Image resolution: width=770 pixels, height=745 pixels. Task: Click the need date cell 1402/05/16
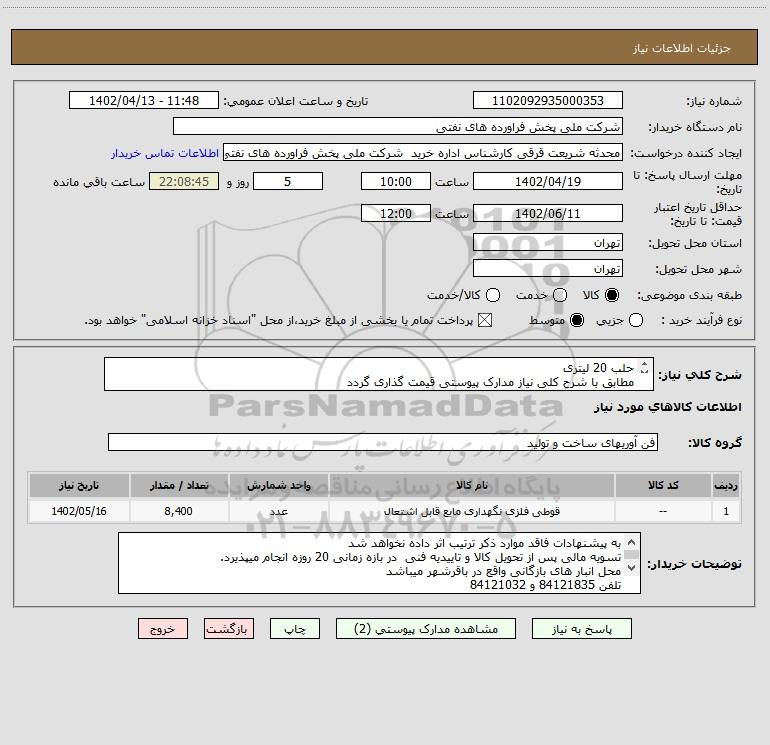pos(79,511)
